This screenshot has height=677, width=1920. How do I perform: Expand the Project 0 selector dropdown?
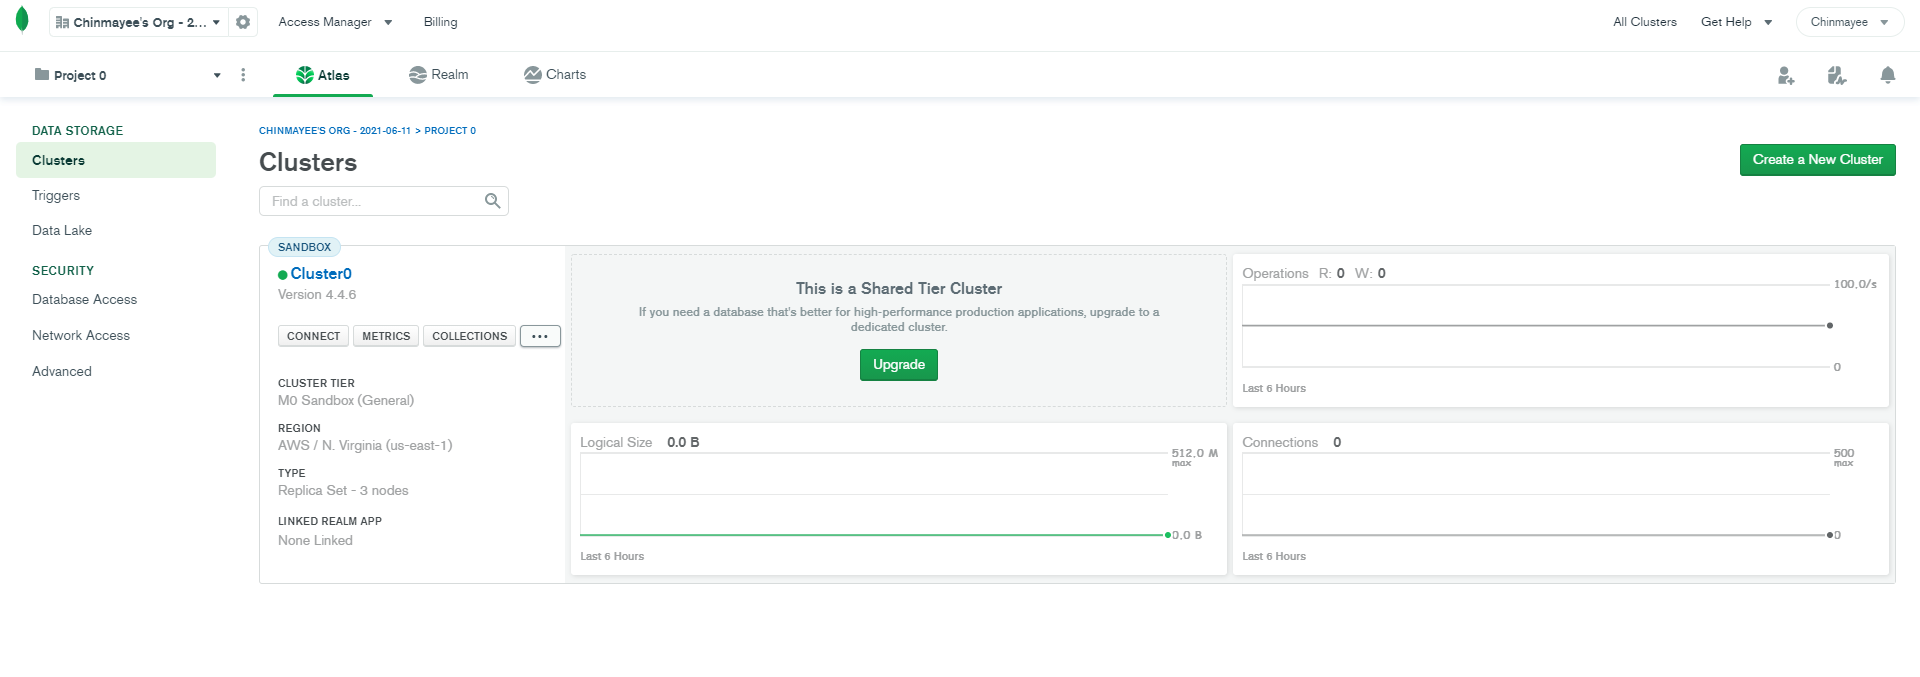tap(127, 75)
